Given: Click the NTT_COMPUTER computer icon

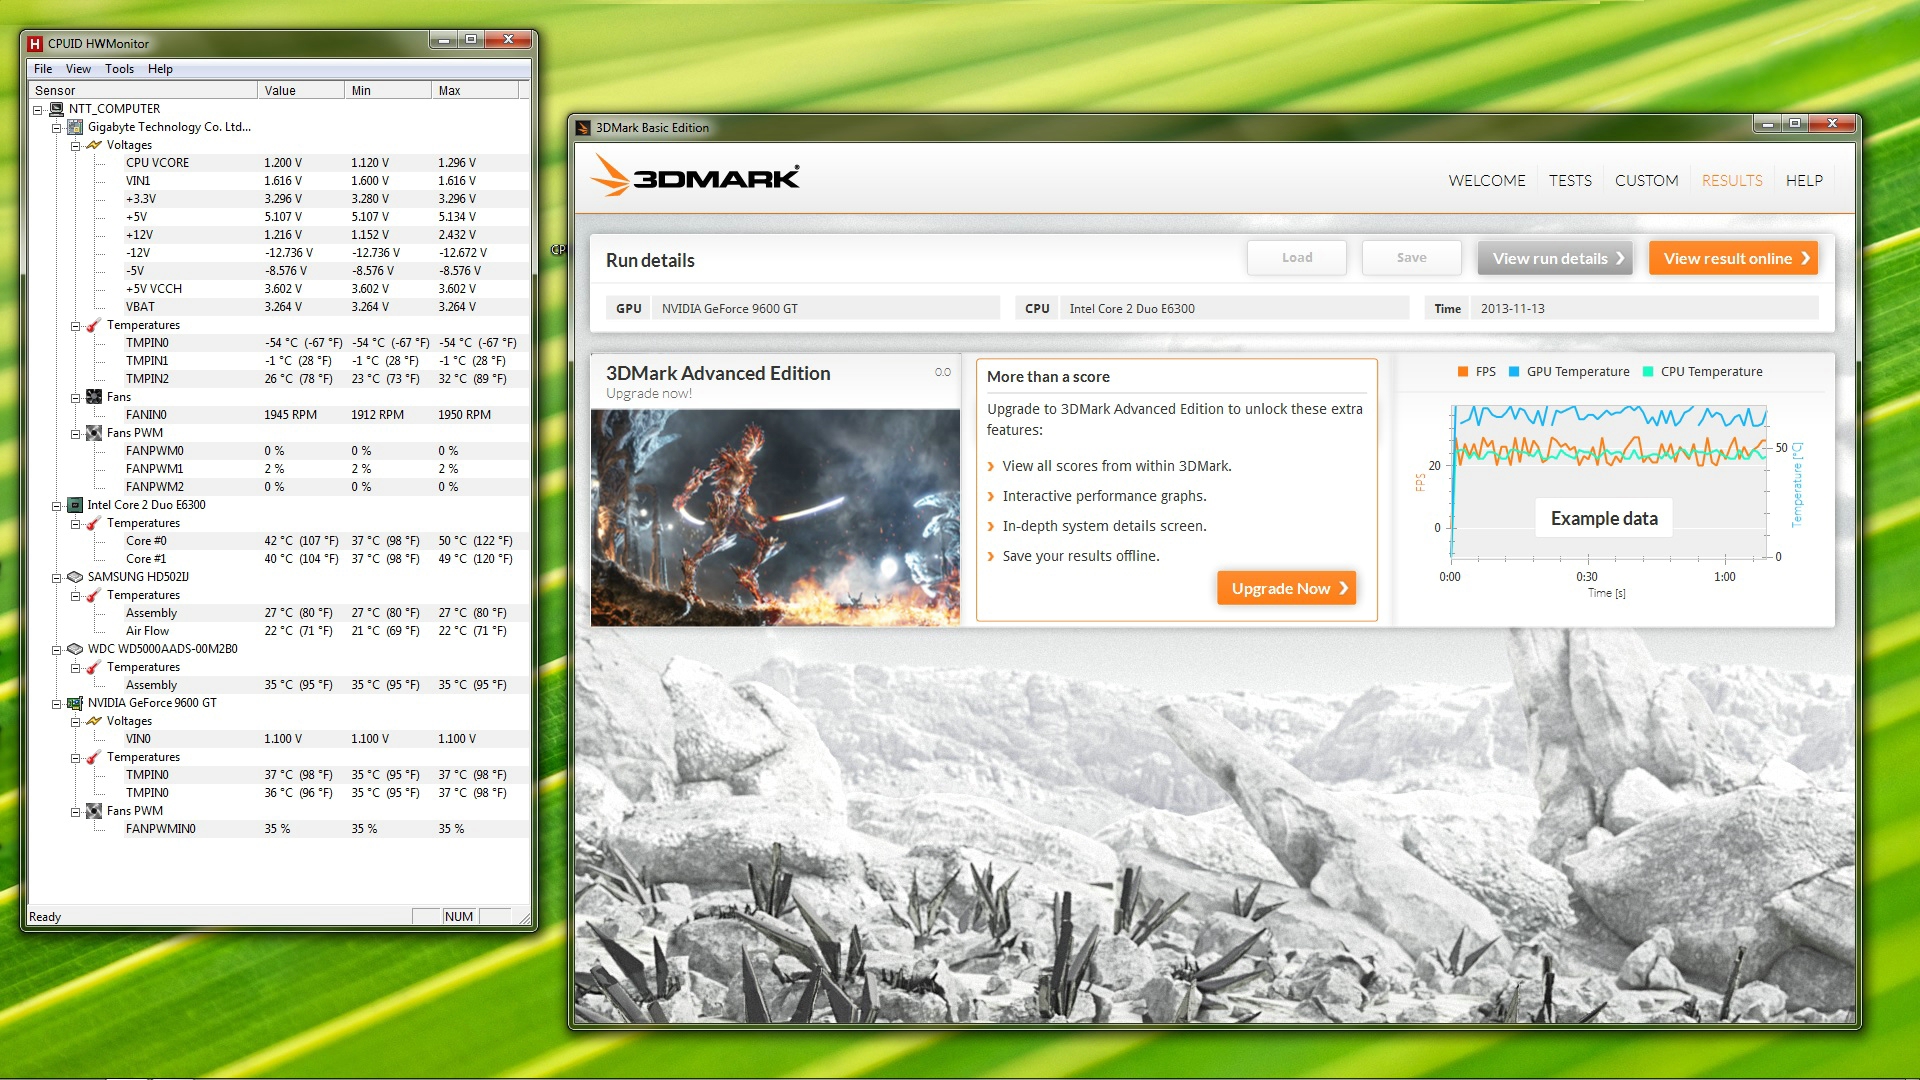Looking at the screenshot, I should (x=57, y=109).
